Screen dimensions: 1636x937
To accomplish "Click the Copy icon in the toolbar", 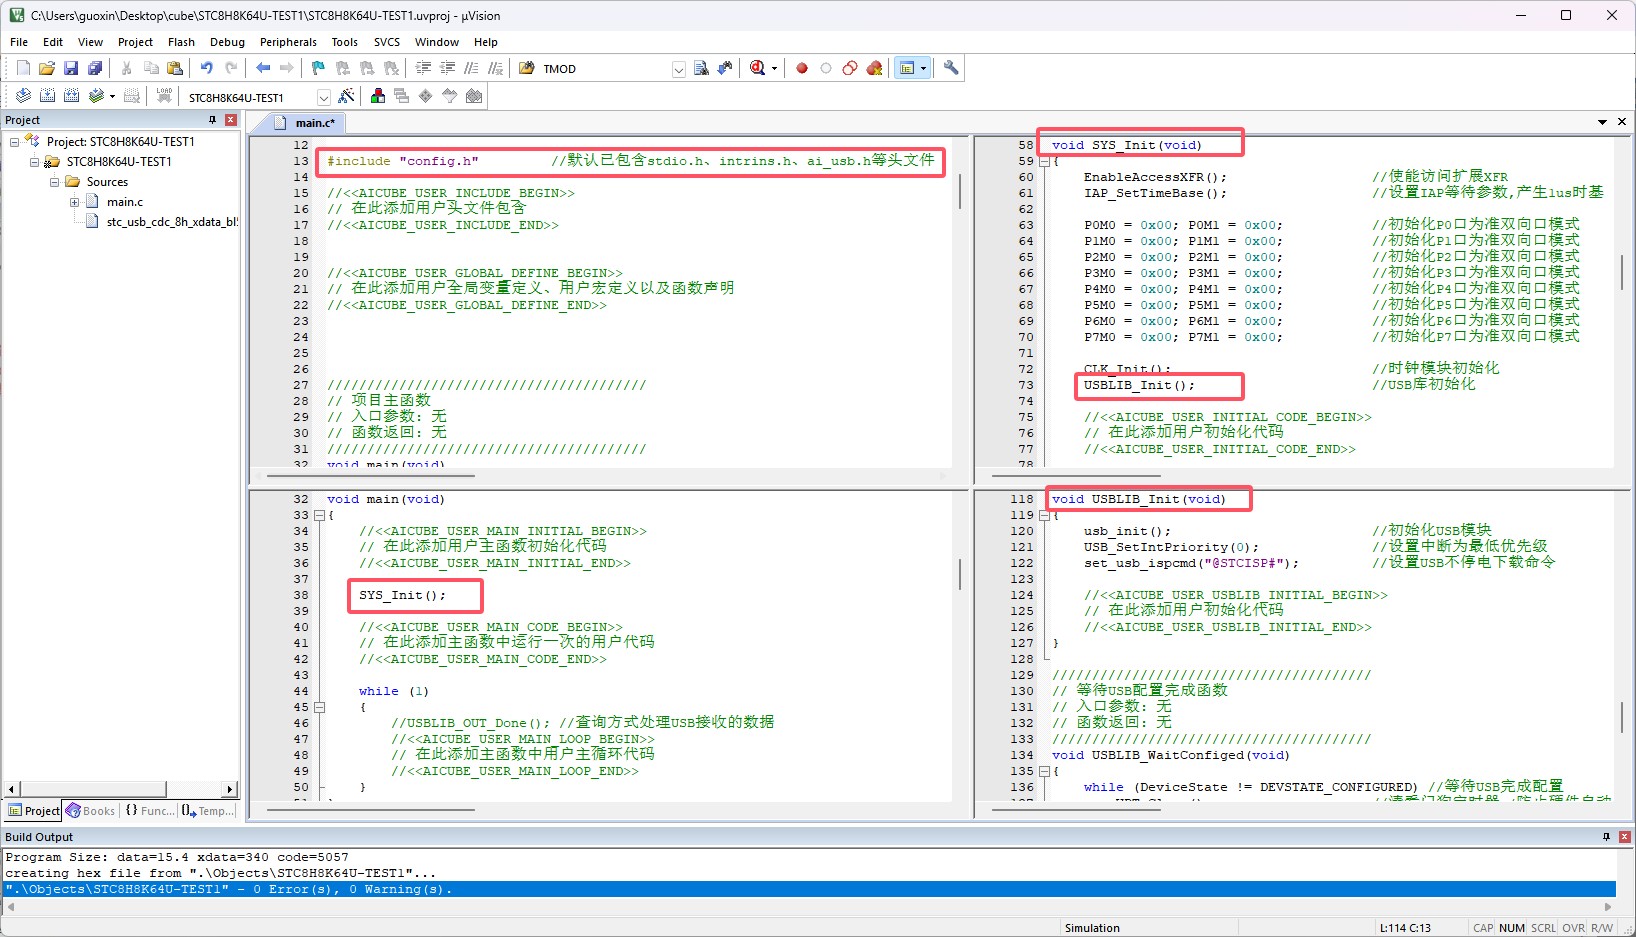I will point(151,68).
